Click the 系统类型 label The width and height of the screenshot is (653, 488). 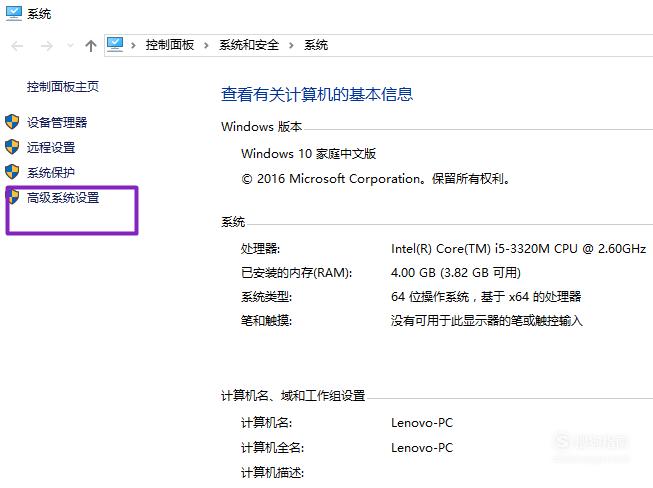(x=267, y=297)
